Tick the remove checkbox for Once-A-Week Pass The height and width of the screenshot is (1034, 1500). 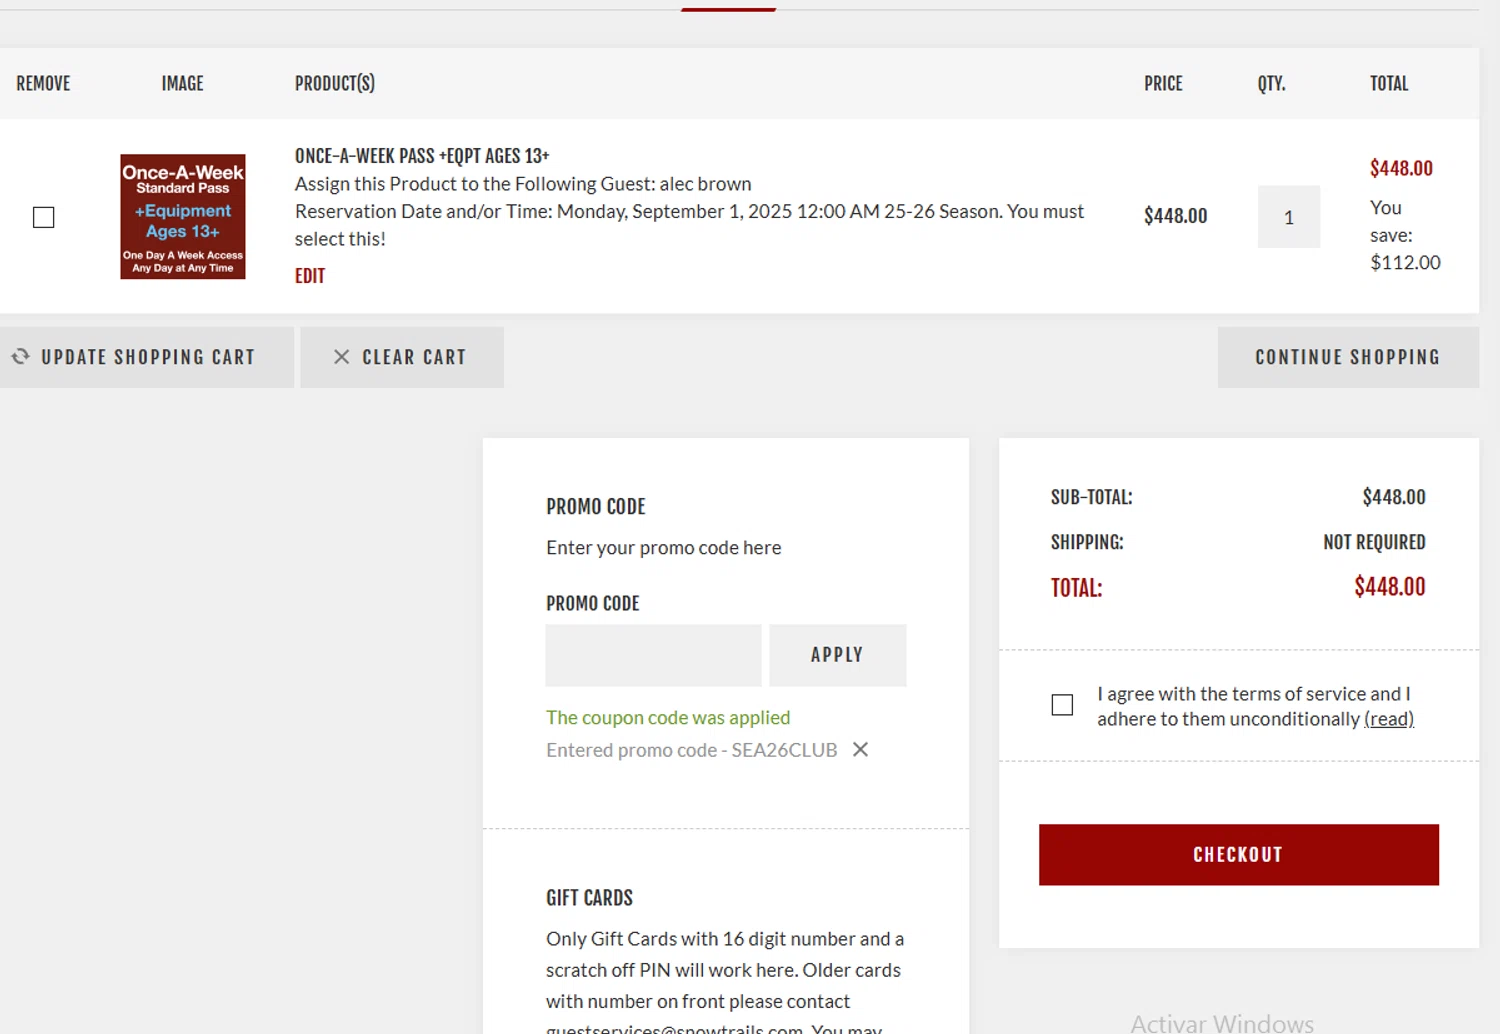tap(44, 217)
